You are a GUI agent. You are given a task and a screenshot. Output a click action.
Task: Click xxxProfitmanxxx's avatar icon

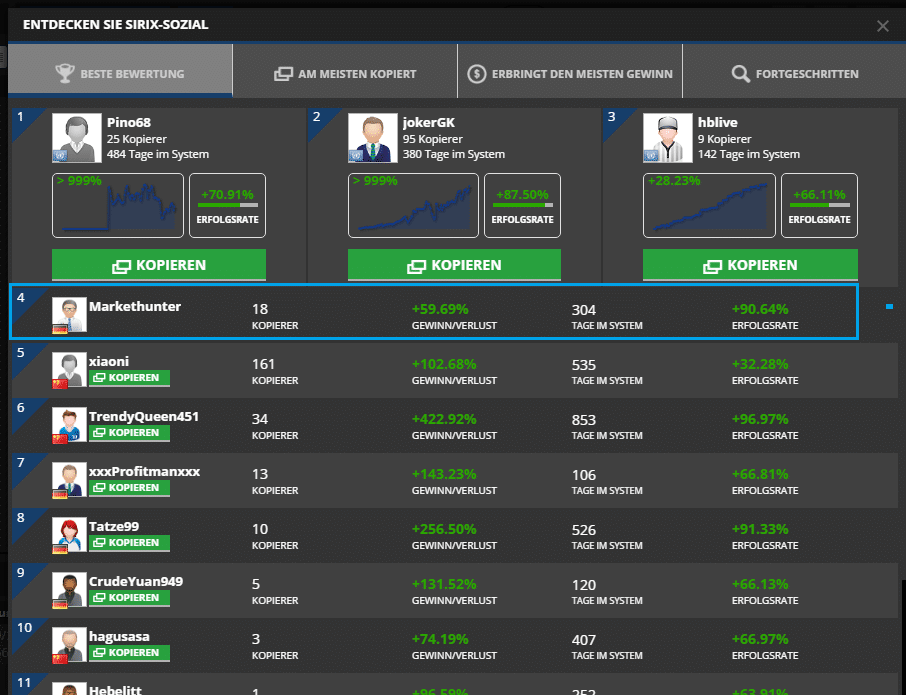(x=69, y=479)
